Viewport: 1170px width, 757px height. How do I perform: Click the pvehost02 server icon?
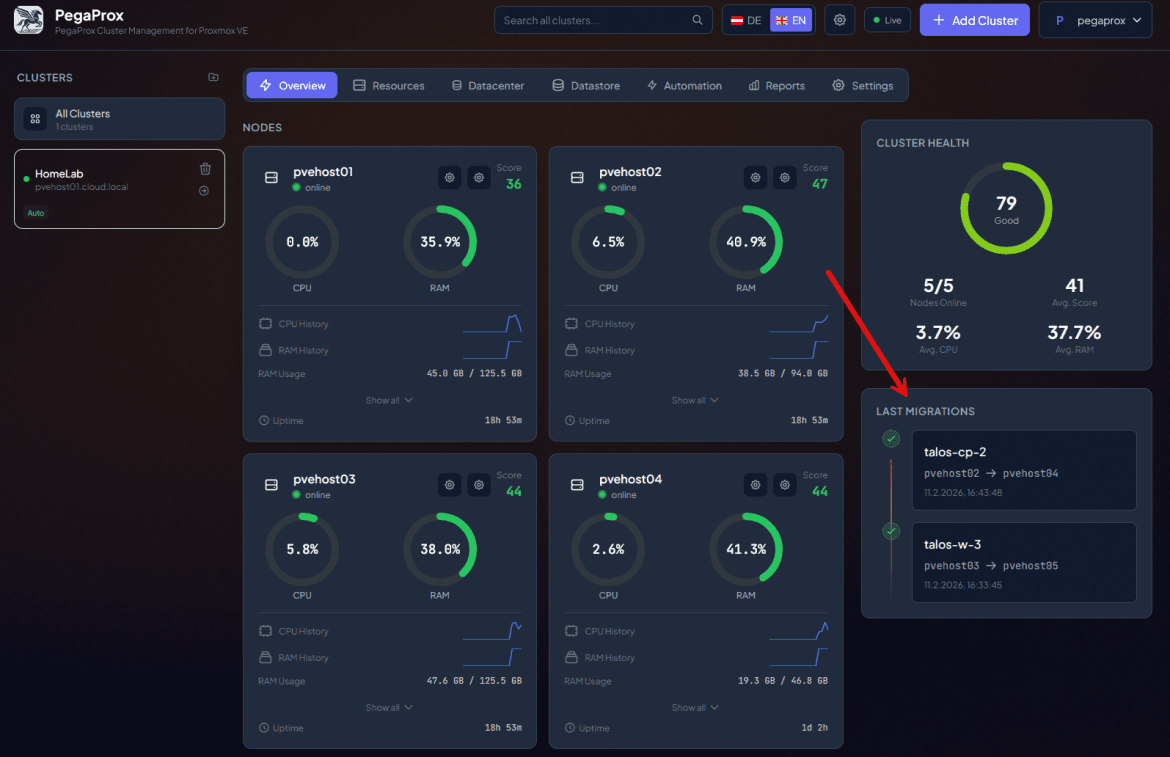pyautogui.click(x=577, y=178)
